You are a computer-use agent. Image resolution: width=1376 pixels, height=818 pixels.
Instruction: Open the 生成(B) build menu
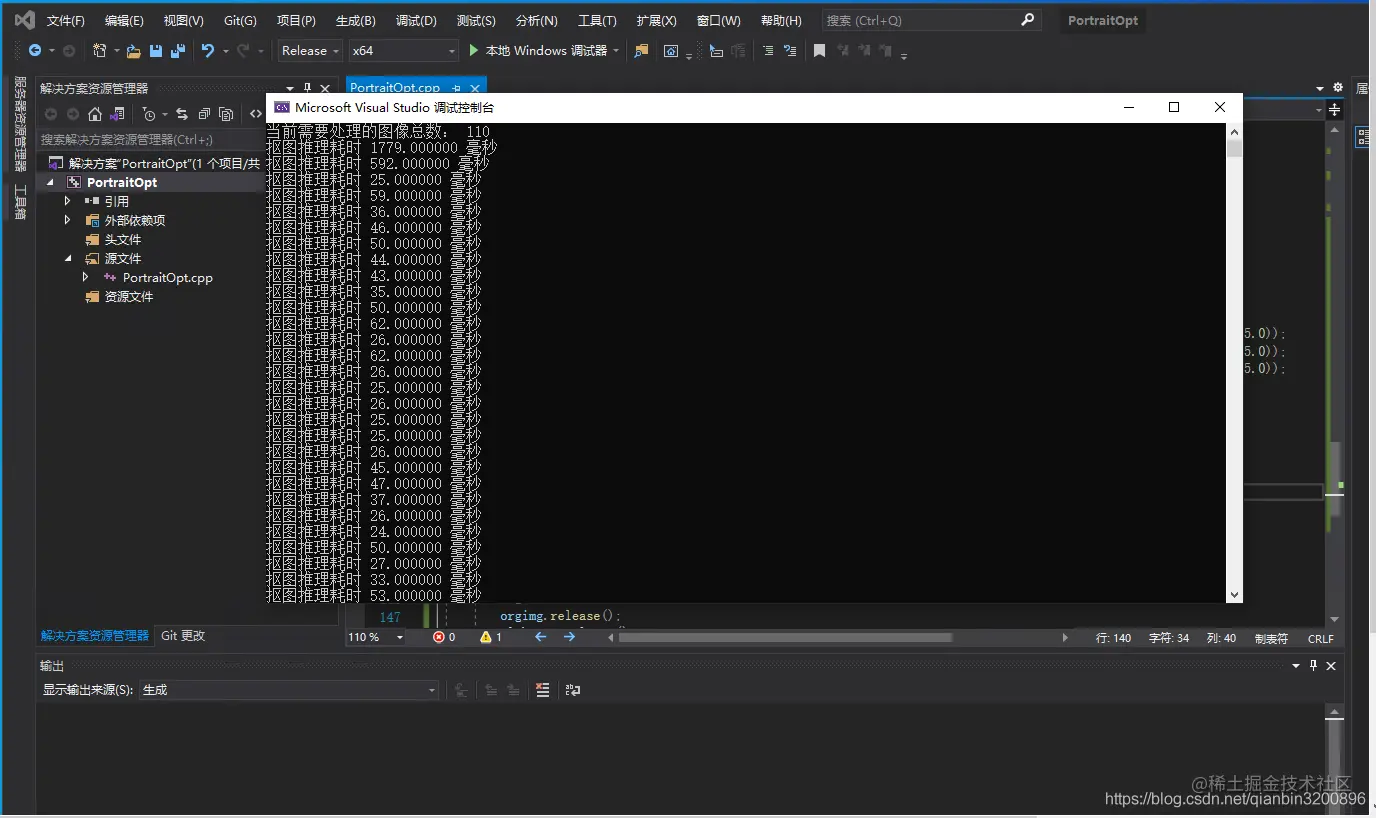[356, 21]
